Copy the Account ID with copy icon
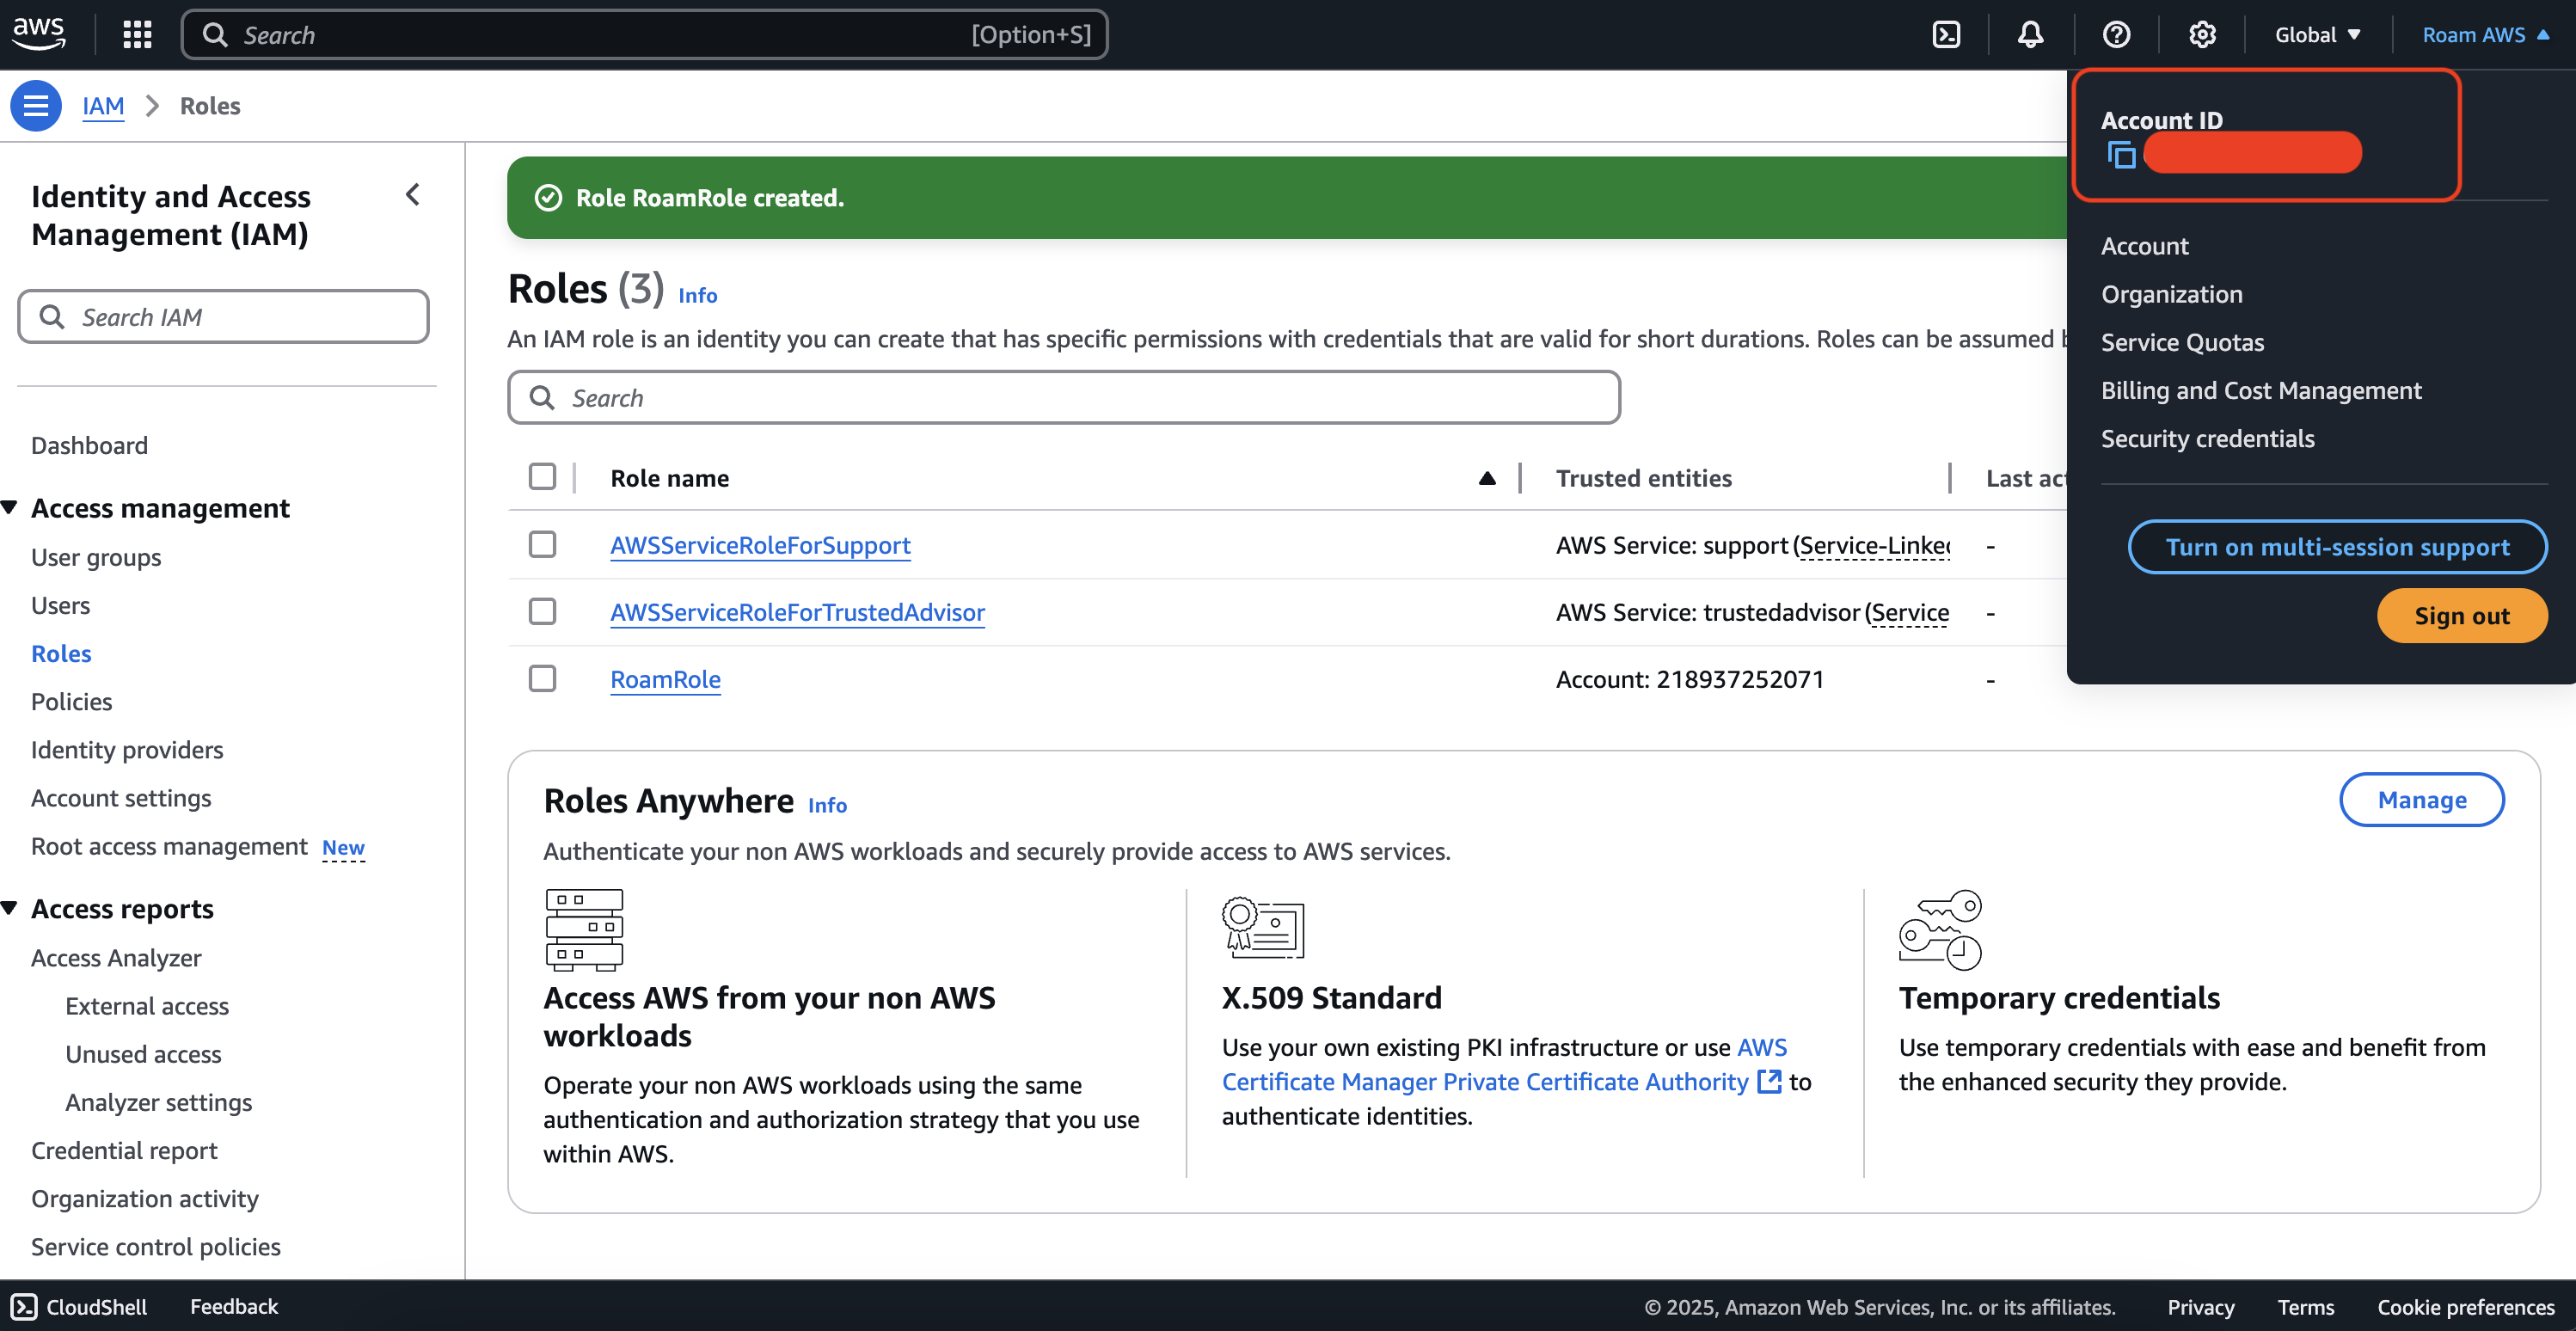The height and width of the screenshot is (1331, 2576). coord(2121,155)
